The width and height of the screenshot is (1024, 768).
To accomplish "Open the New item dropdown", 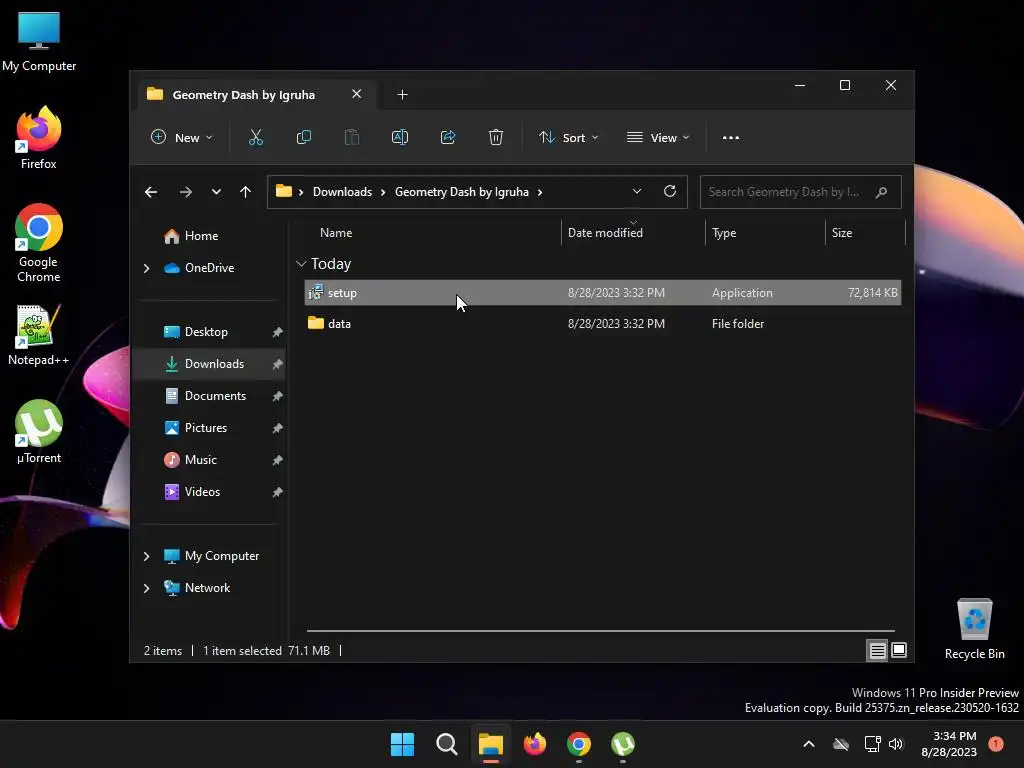I will pyautogui.click(x=182, y=138).
